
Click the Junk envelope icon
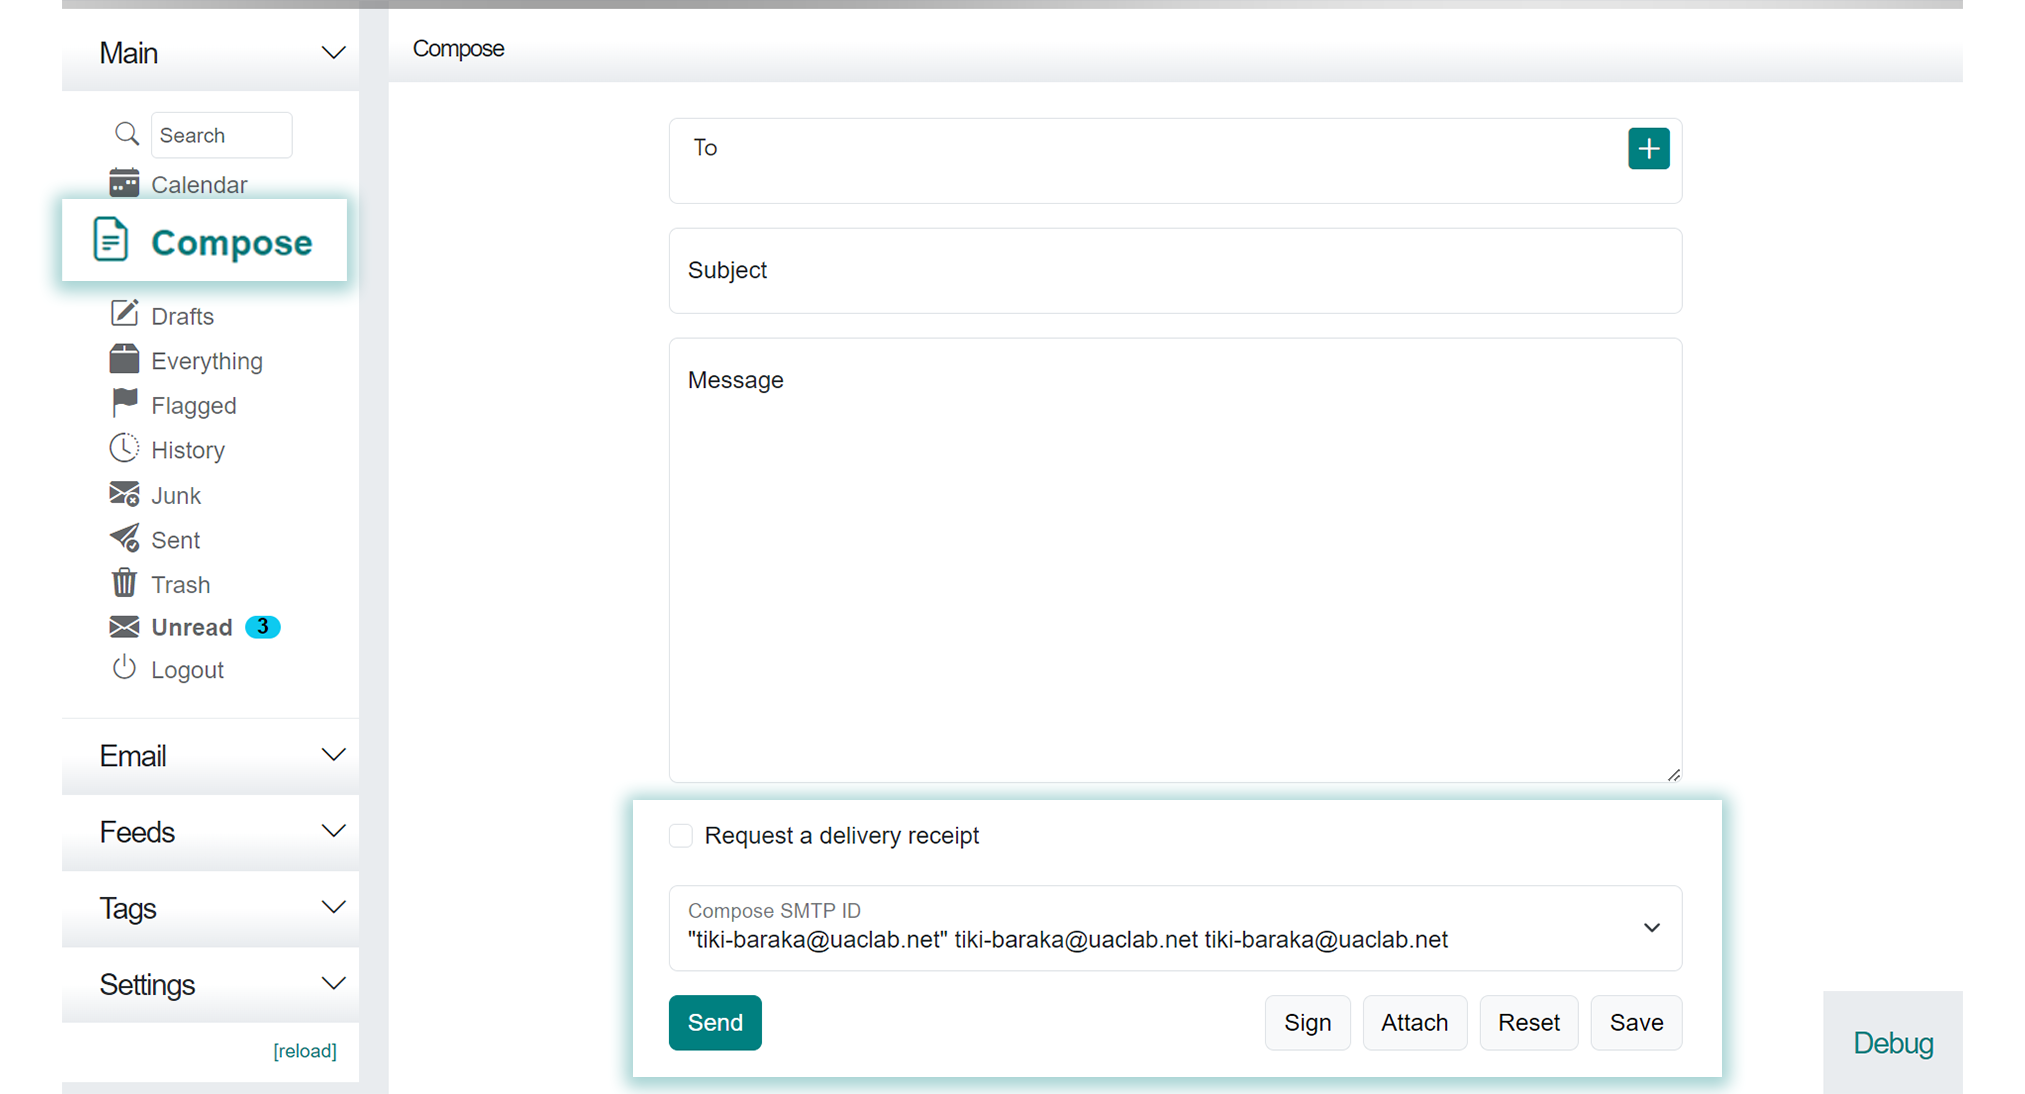[x=124, y=493]
